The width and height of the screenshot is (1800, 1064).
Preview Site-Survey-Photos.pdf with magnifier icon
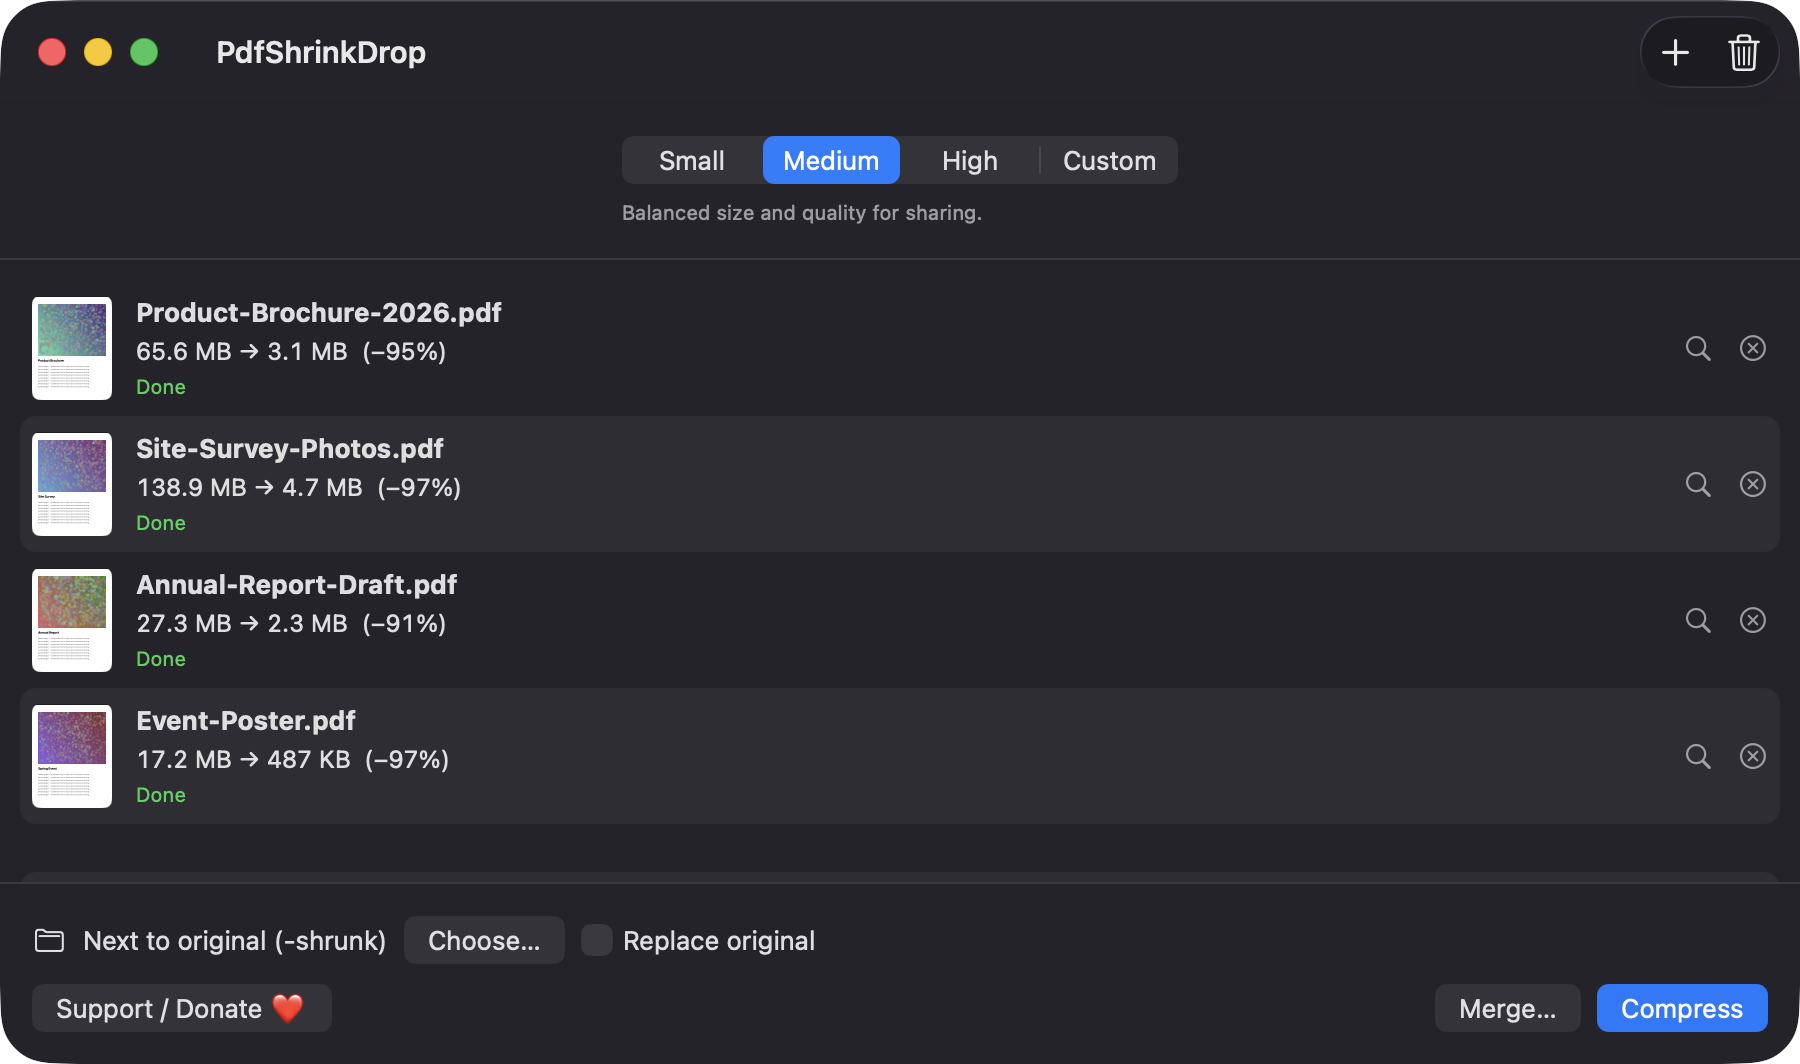tap(1698, 484)
